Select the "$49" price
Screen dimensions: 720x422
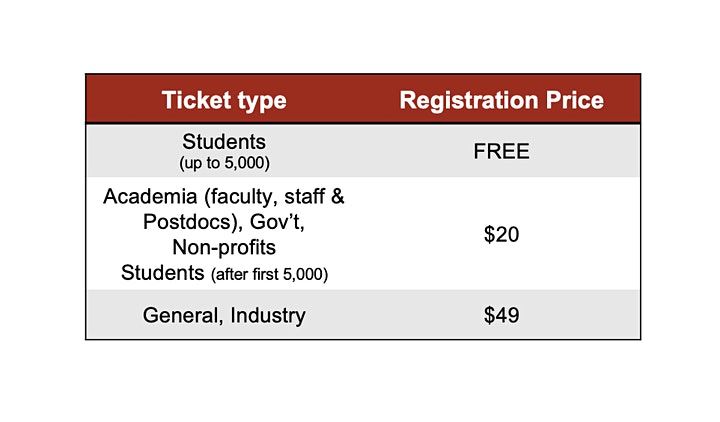coord(501,316)
